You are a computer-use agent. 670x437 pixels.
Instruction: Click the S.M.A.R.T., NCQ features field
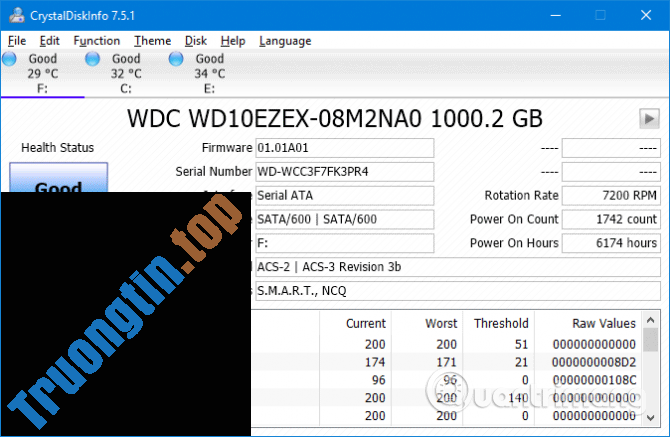pyautogui.click(x=458, y=291)
